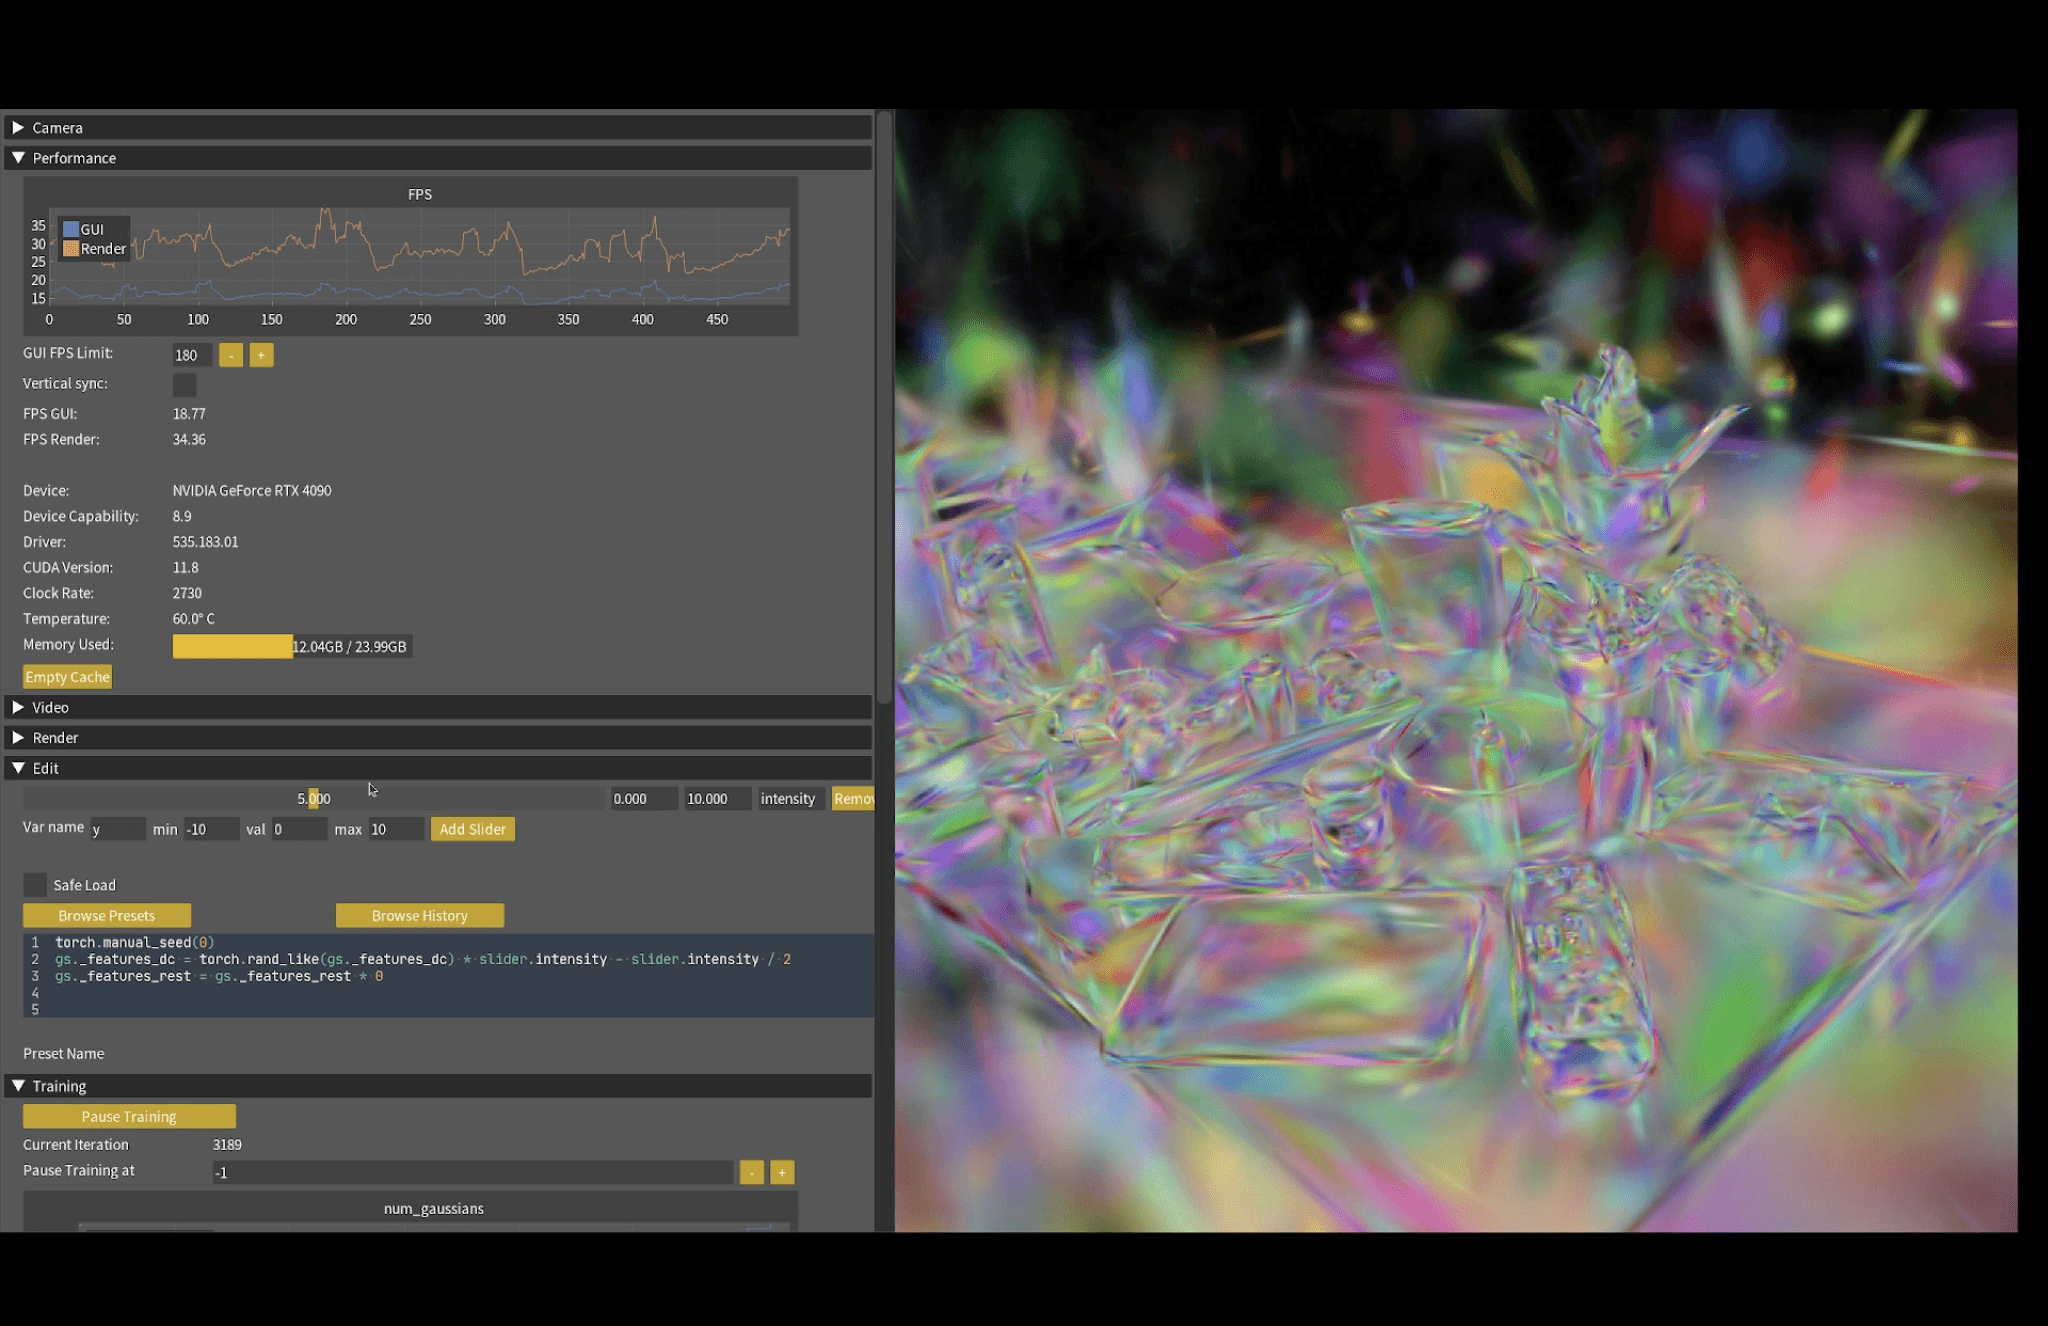Click the Pause Training at decrement stepper

click(749, 1172)
